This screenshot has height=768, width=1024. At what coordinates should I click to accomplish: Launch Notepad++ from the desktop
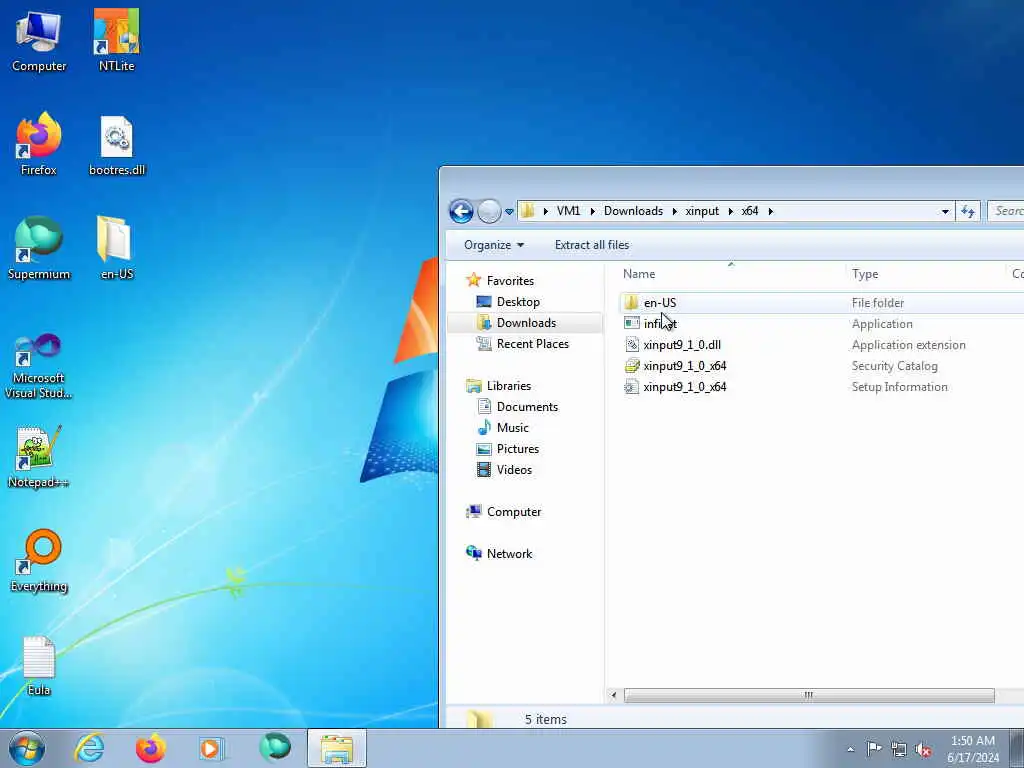pyautogui.click(x=39, y=458)
